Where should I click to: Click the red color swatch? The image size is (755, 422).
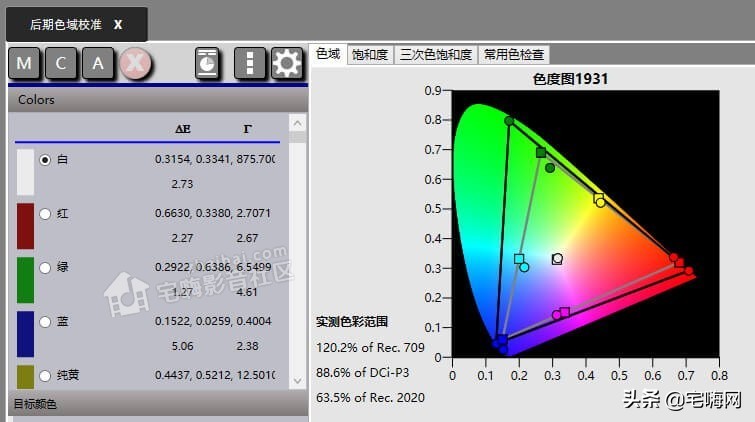[x=26, y=226]
